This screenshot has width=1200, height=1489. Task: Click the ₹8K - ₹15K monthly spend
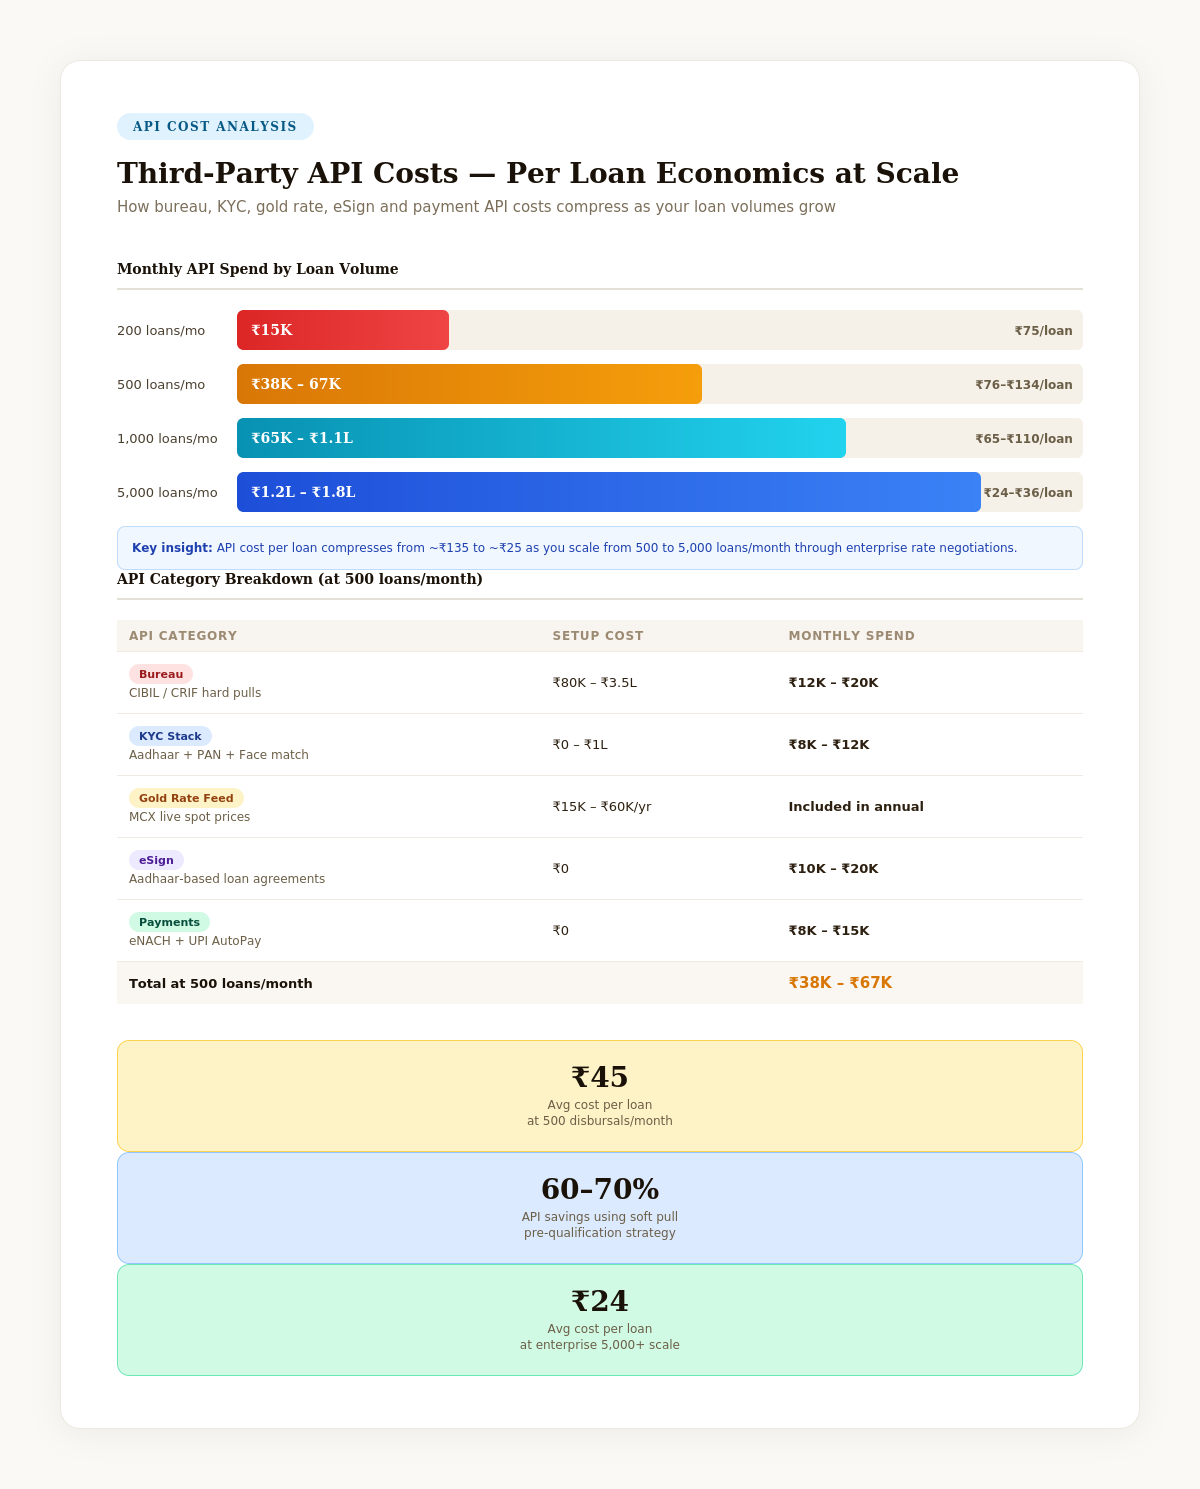829,931
